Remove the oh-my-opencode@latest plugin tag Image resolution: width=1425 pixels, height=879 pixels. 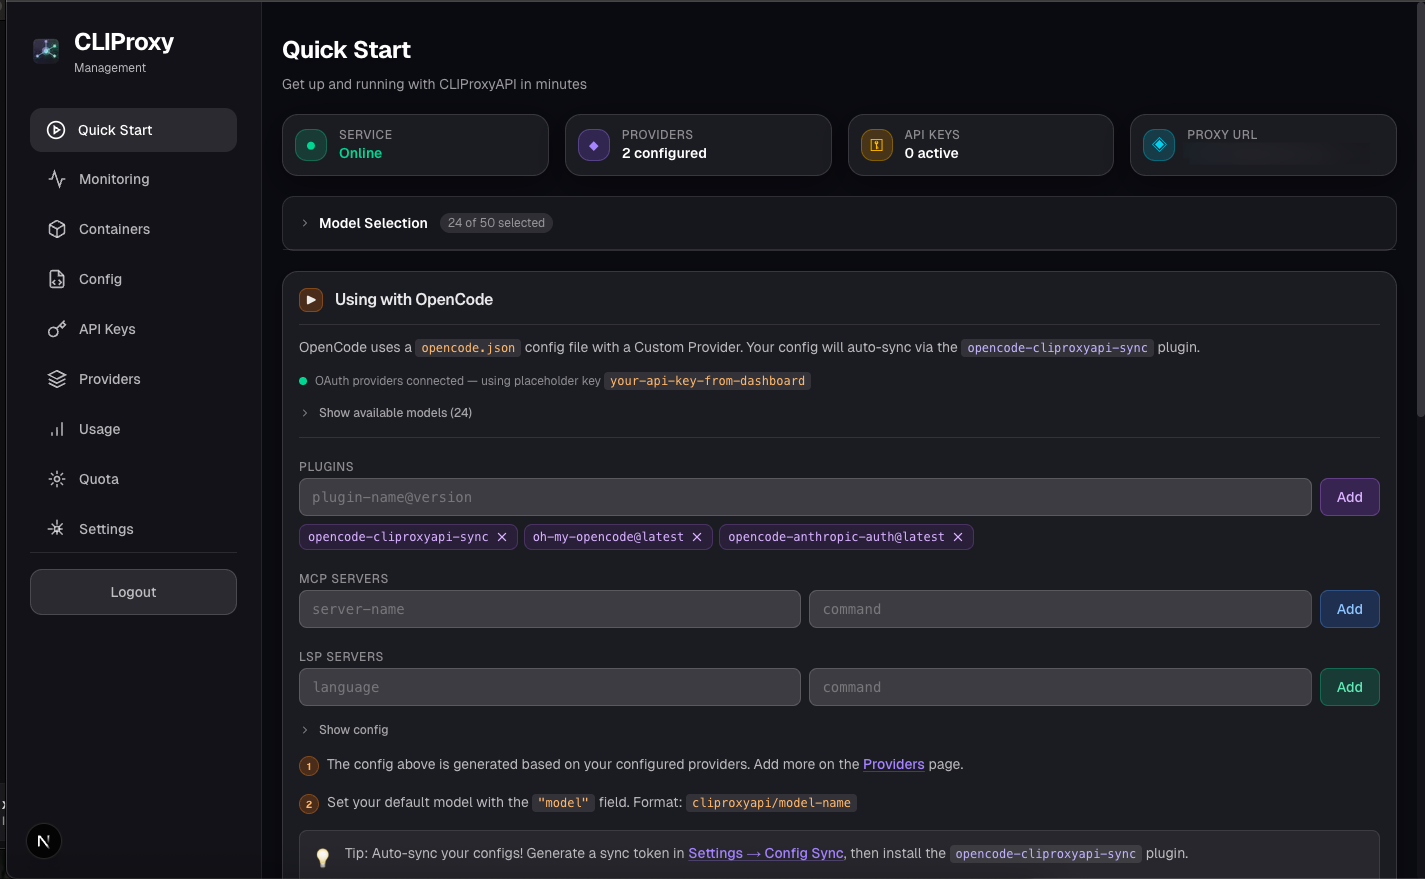(697, 537)
